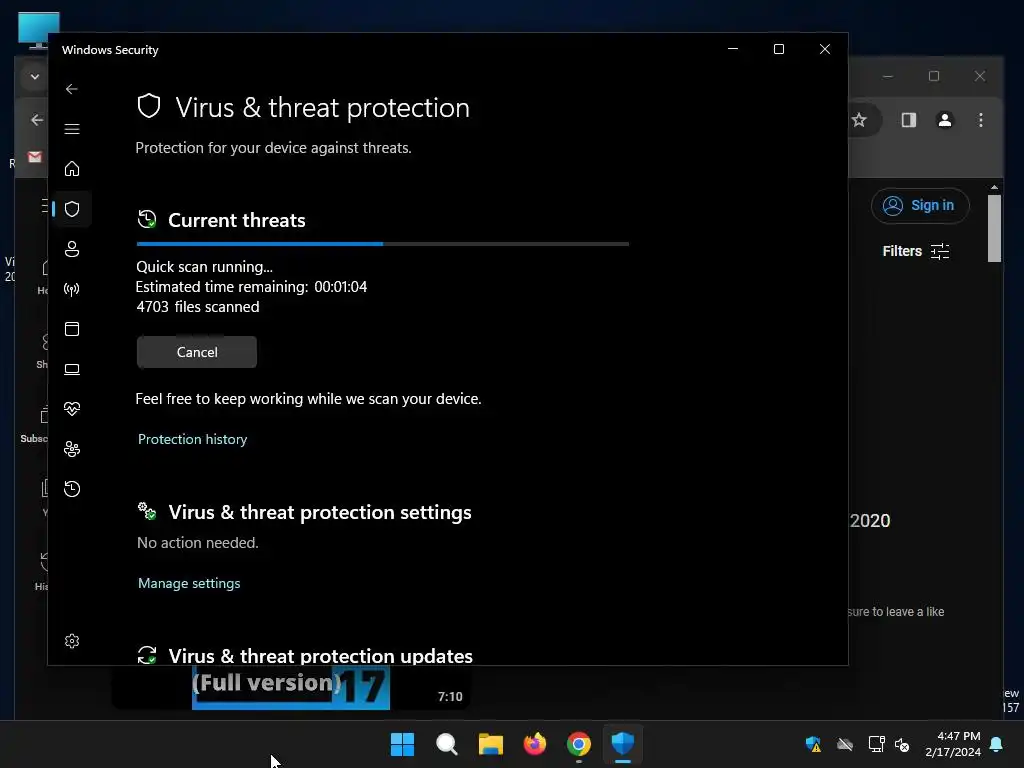Open the Windows Start menu
The width and height of the screenshot is (1024, 768).
(x=402, y=744)
